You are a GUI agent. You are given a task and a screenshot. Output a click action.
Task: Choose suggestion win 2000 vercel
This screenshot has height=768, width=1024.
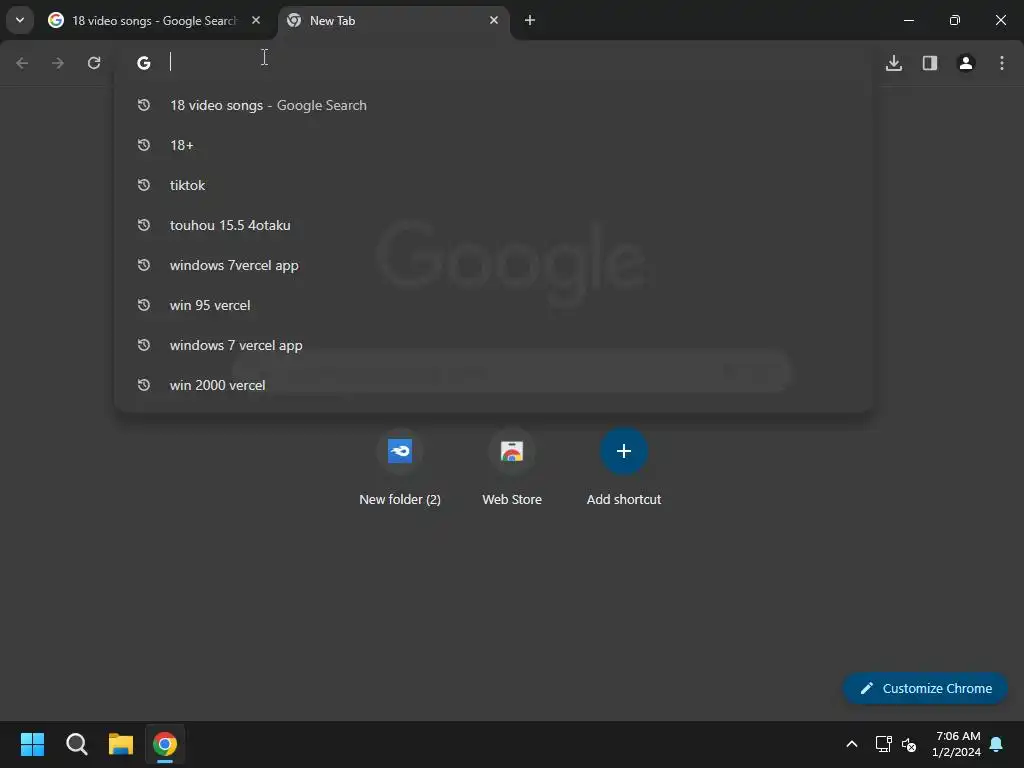[x=494, y=385]
